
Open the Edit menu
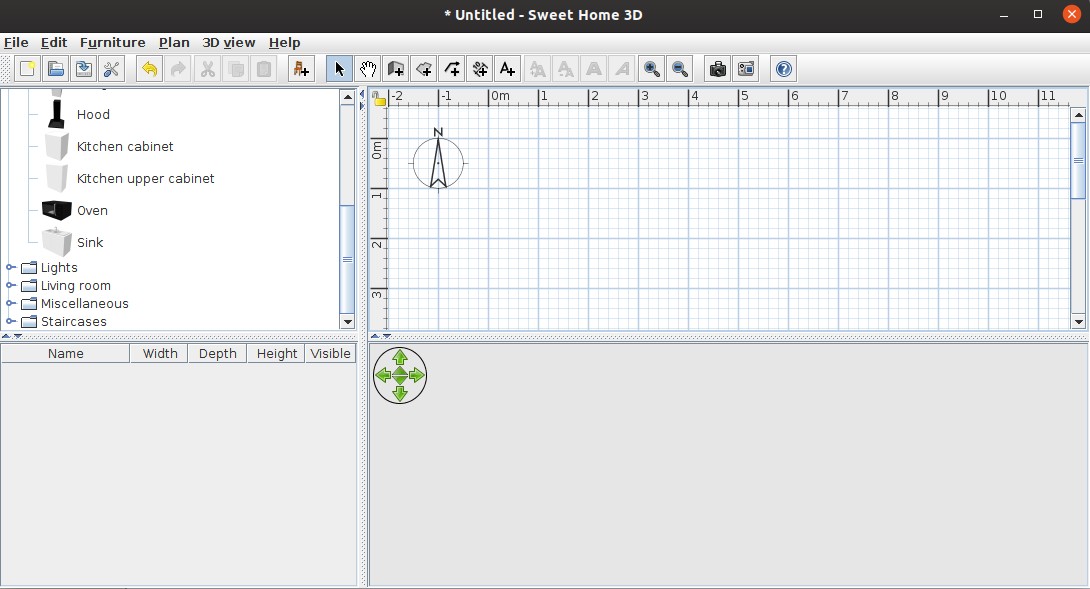(54, 42)
